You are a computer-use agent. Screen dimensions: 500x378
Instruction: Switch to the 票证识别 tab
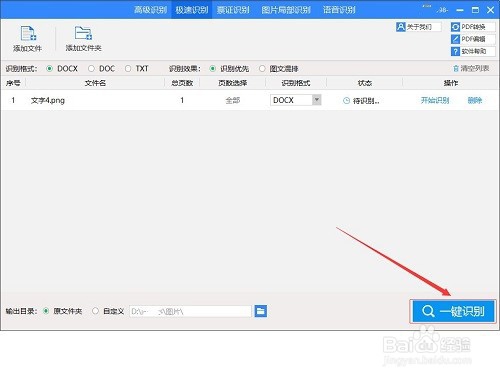233,10
